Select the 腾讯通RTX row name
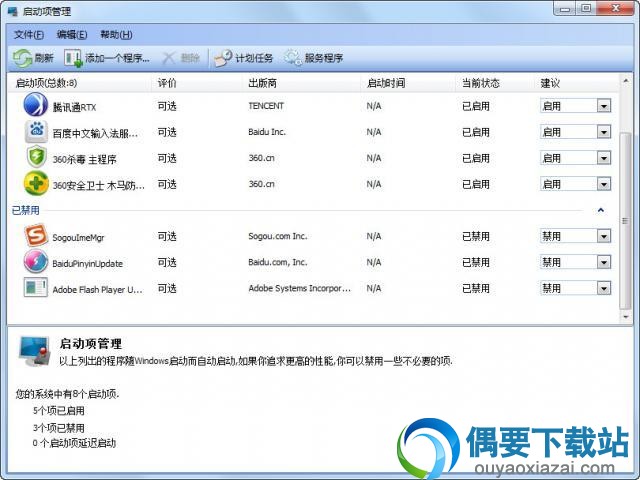The width and height of the screenshot is (640, 480). click(74, 107)
